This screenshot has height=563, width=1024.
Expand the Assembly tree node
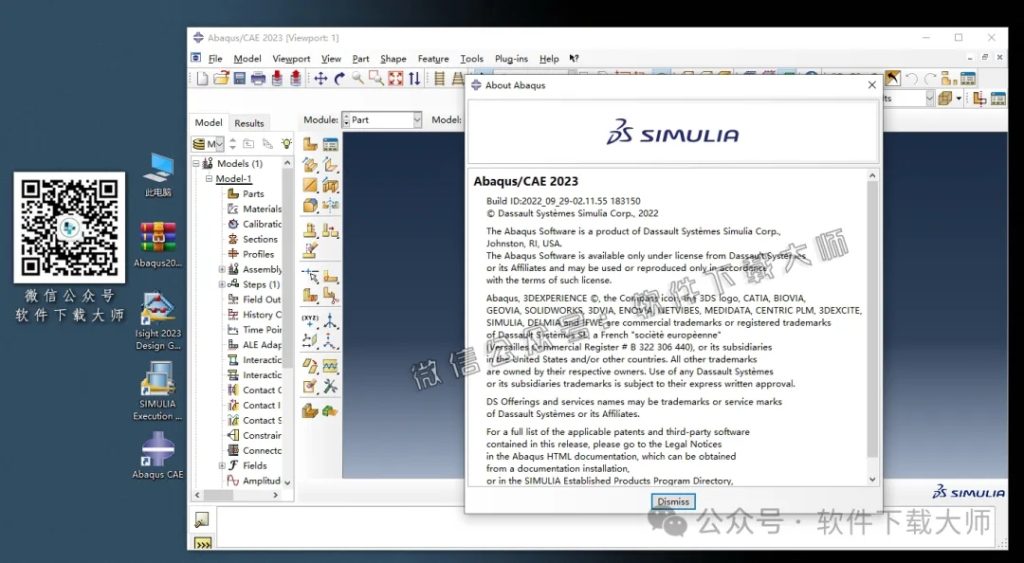click(x=222, y=269)
